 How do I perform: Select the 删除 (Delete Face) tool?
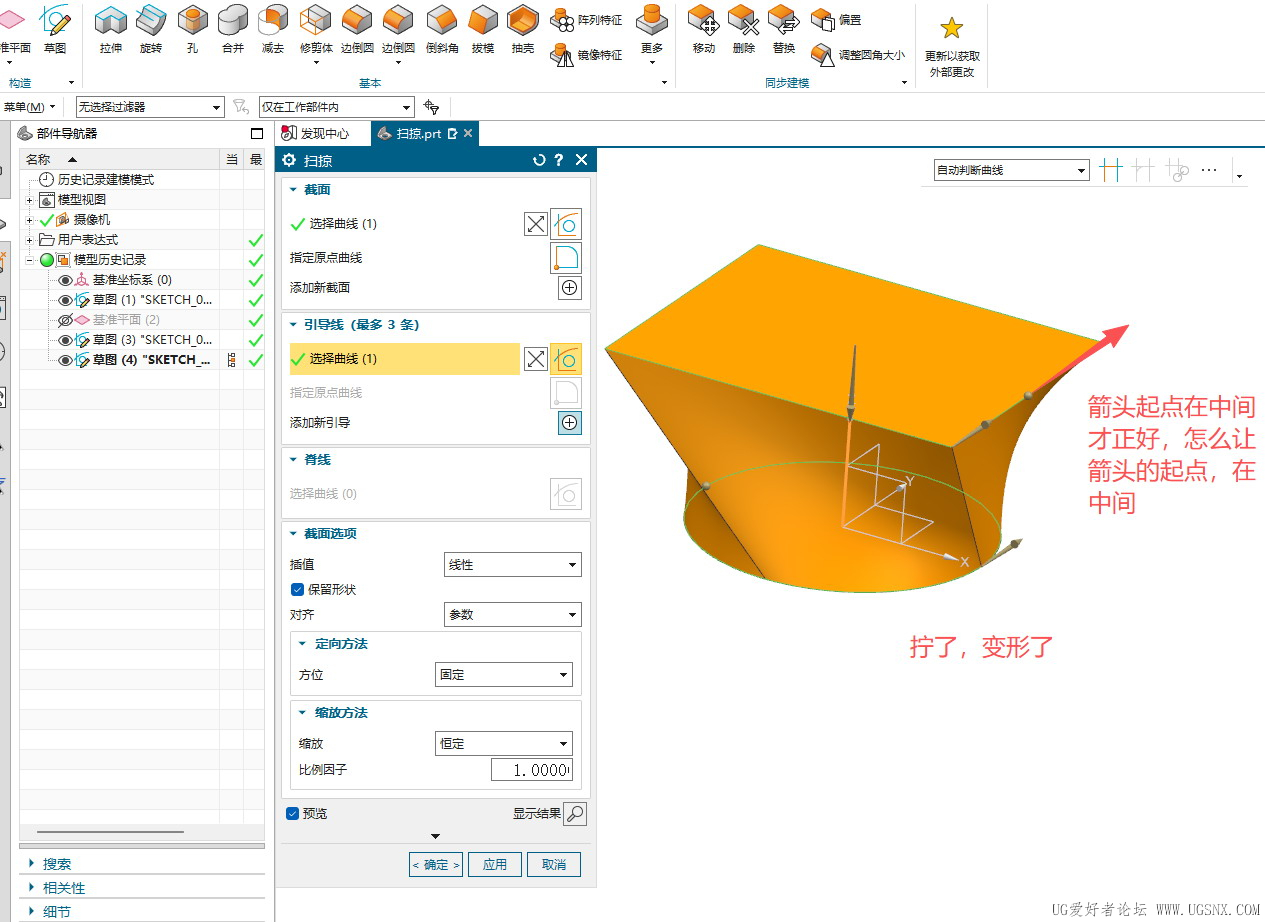click(x=743, y=29)
